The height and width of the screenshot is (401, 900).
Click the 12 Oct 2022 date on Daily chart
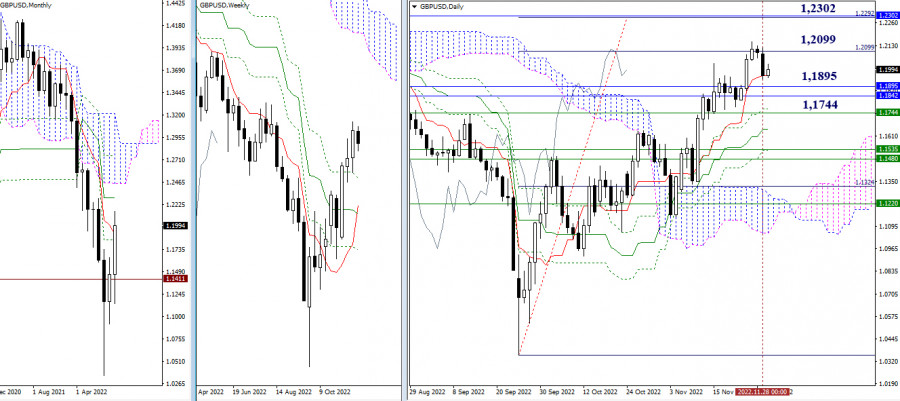[600, 393]
